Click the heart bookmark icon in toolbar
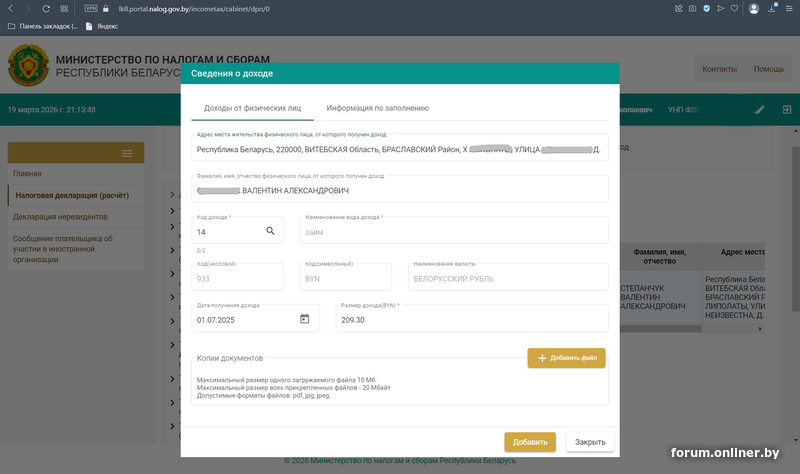 734,8
